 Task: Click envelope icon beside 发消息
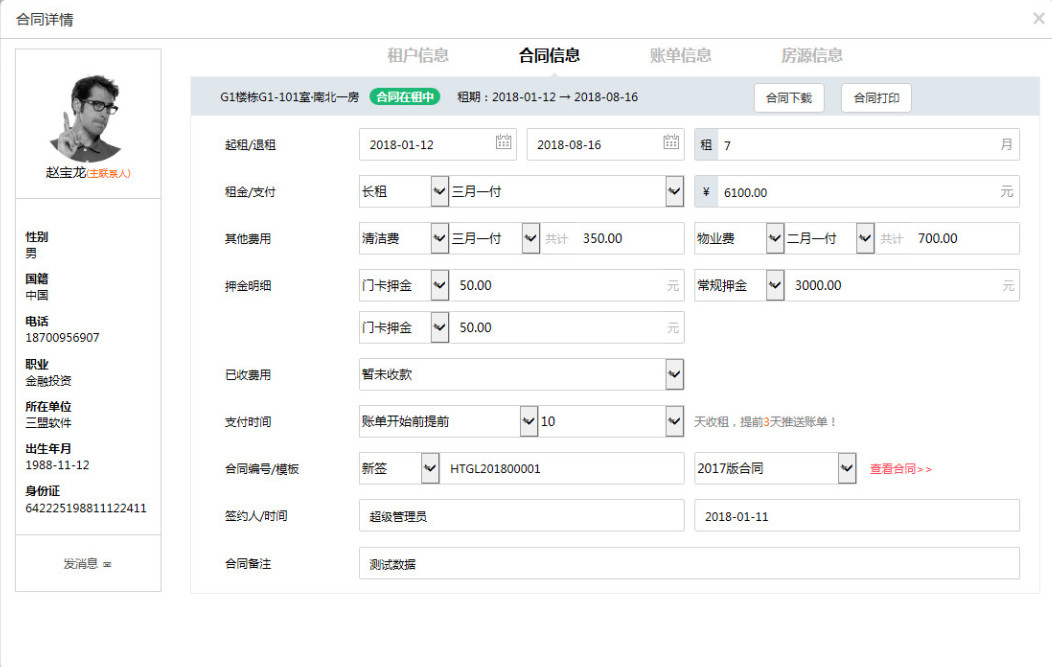point(107,565)
